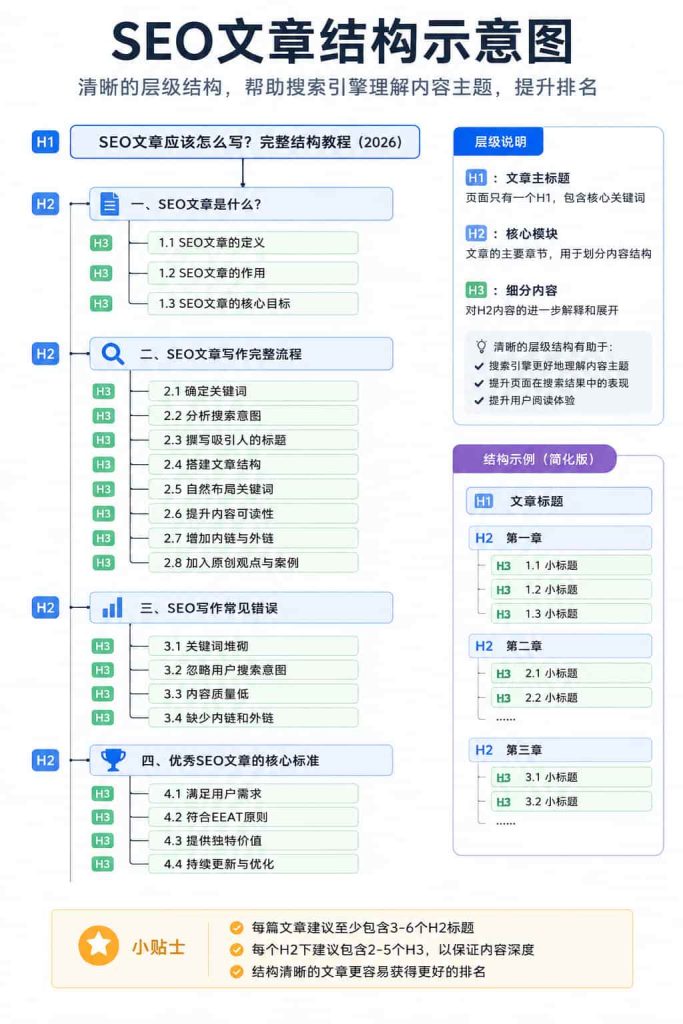Select the row 1.3 SEO文章的核心目标
Image resolution: width=683 pixels, height=1024 pixels.
[253, 304]
